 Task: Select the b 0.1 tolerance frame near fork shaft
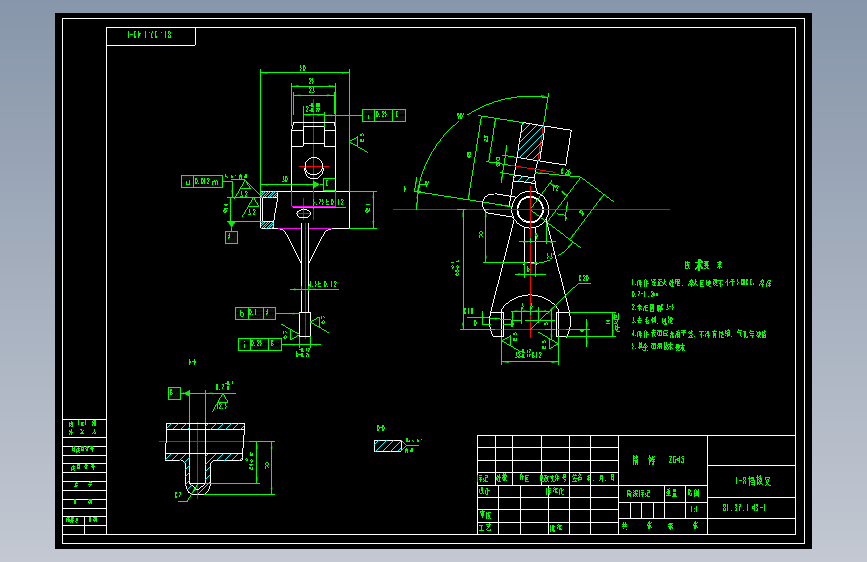pos(255,314)
